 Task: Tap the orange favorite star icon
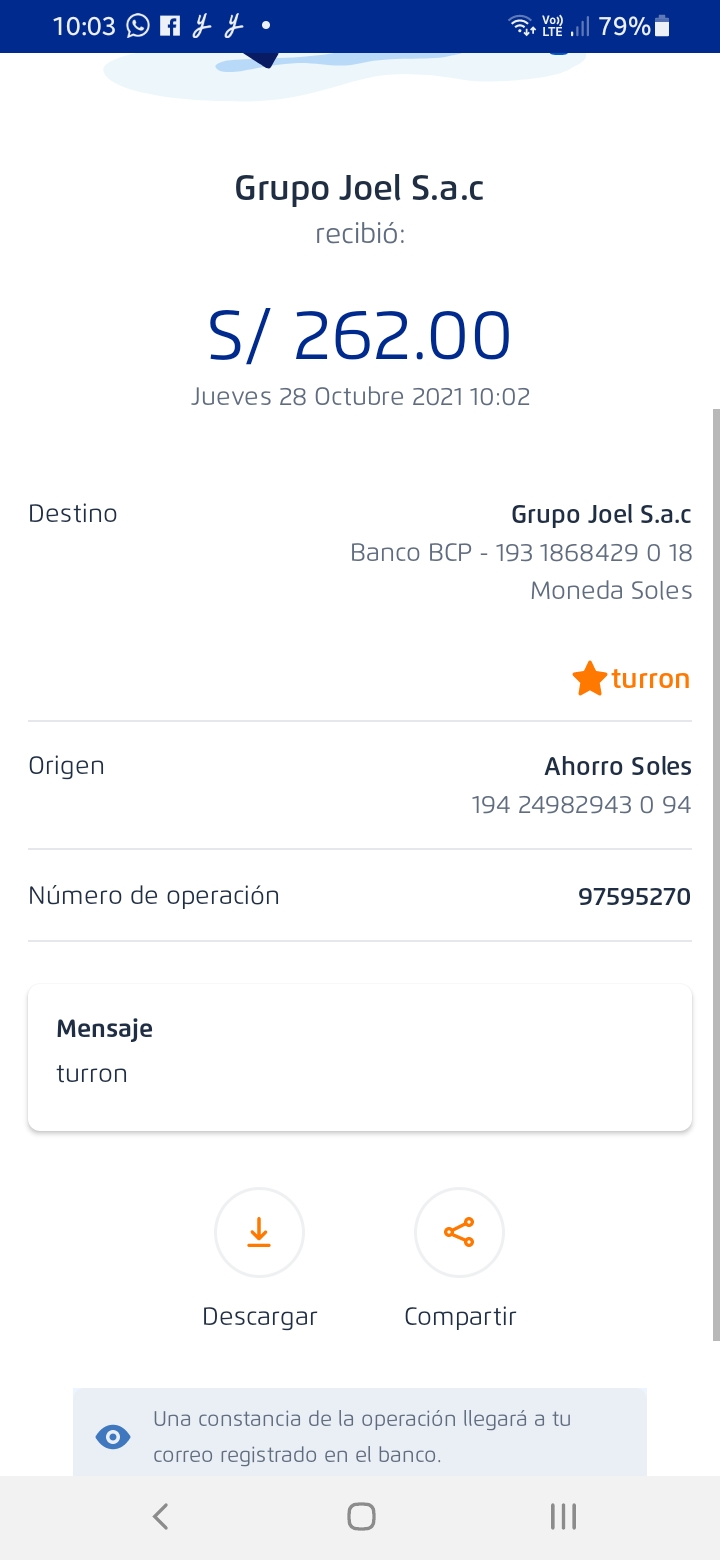589,679
